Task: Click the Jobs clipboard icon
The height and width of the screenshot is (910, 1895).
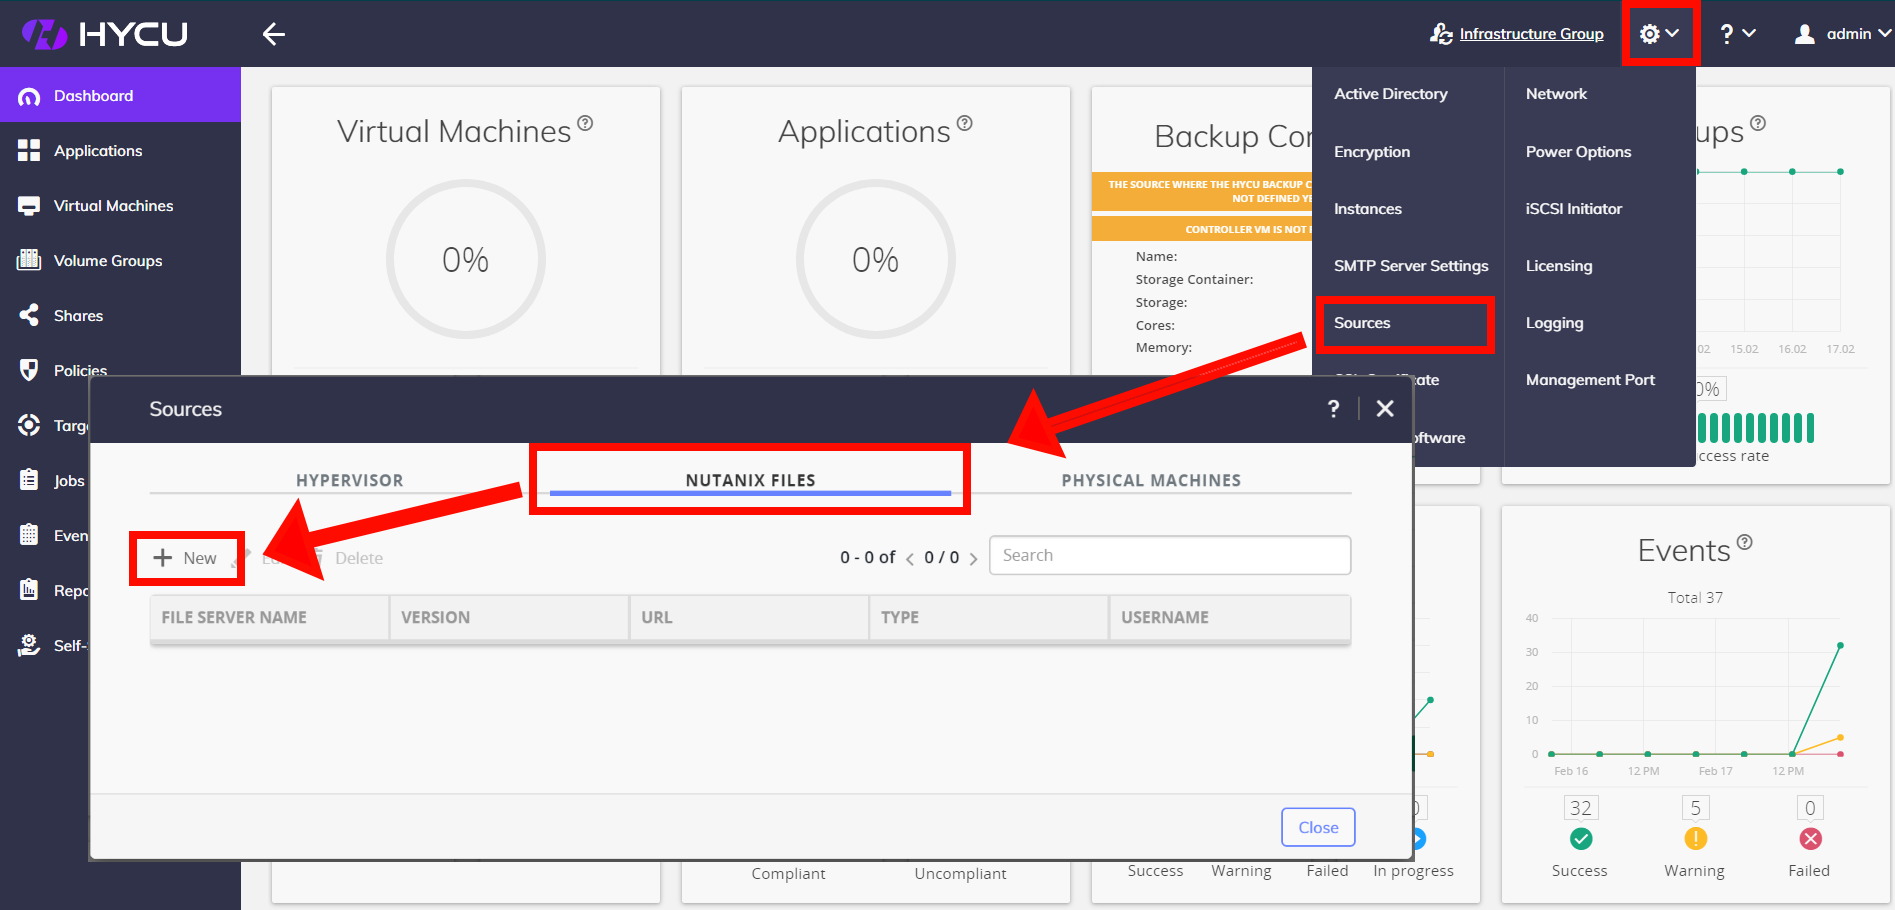Action: pos(29,480)
